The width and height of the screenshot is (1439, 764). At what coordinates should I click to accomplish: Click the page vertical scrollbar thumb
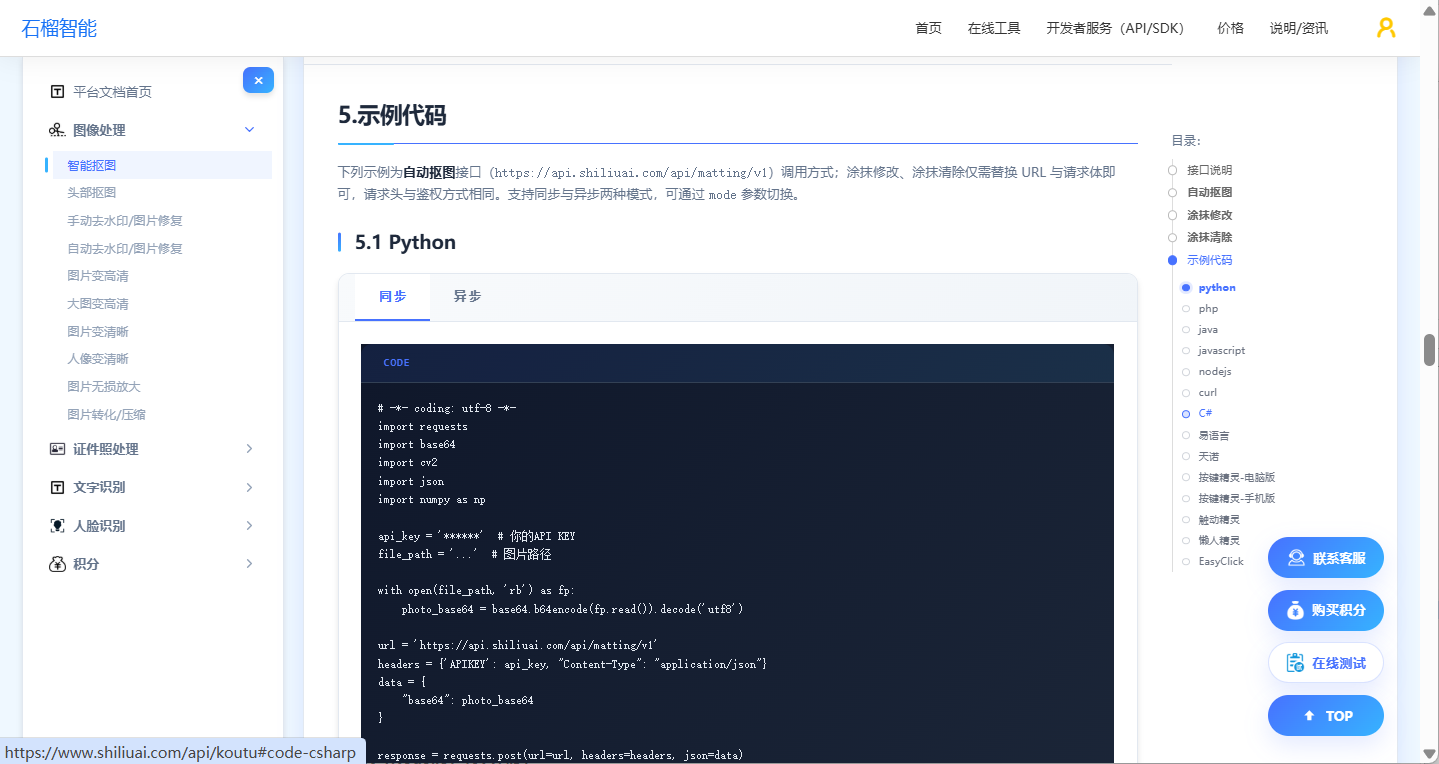coord(1430,350)
